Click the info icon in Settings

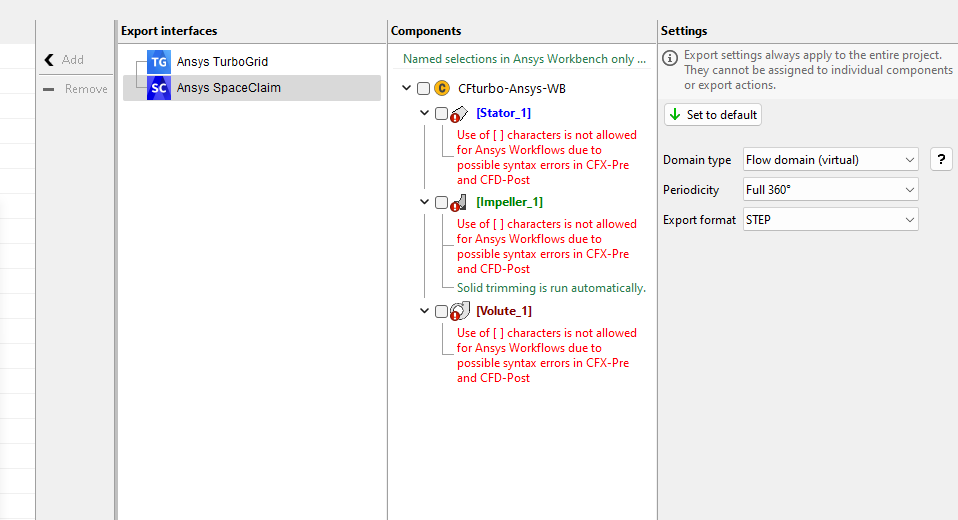click(670, 58)
